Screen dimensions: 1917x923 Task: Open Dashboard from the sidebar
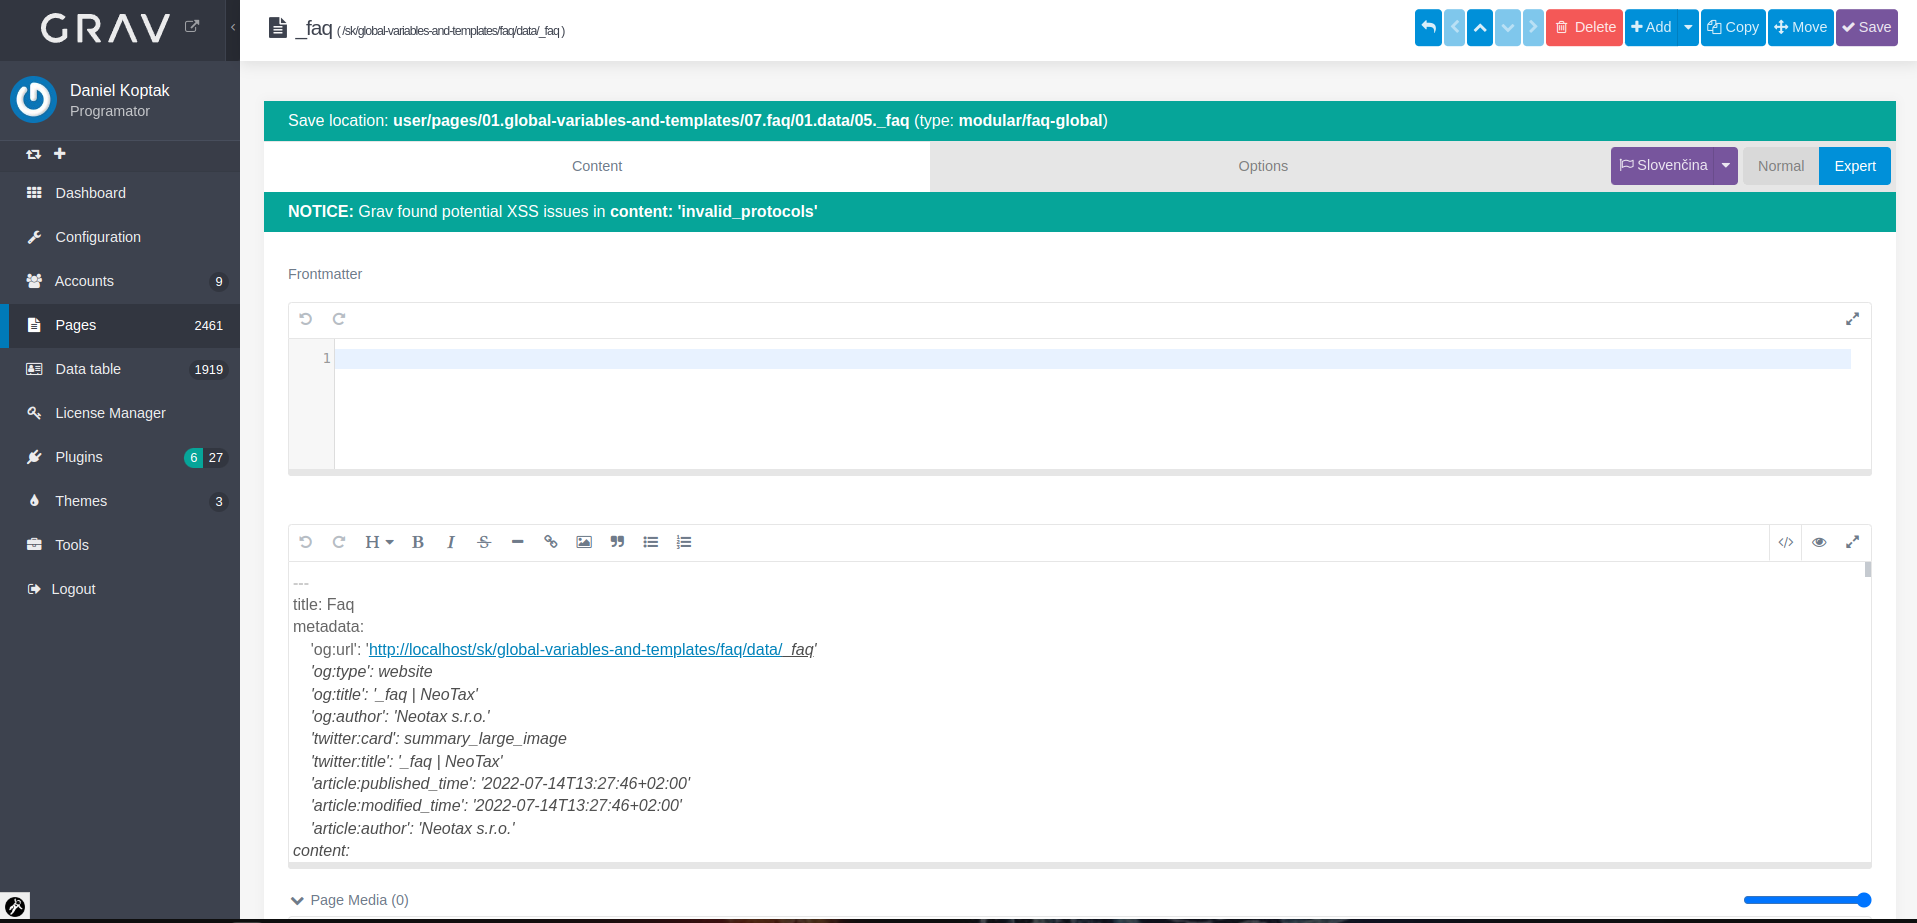point(120,193)
